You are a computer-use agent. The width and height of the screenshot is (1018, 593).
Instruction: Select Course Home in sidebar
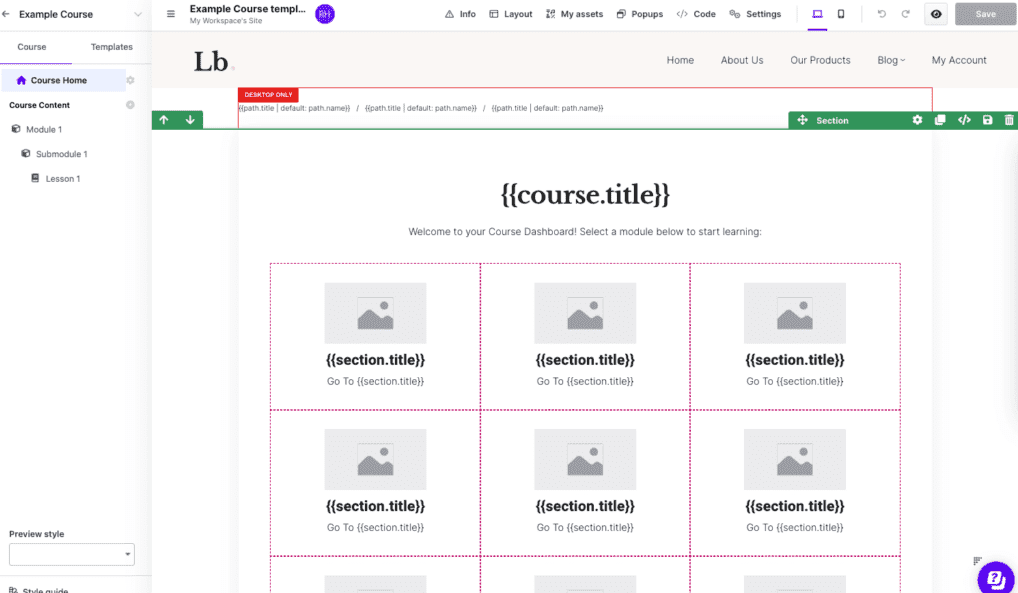pos(63,80)
